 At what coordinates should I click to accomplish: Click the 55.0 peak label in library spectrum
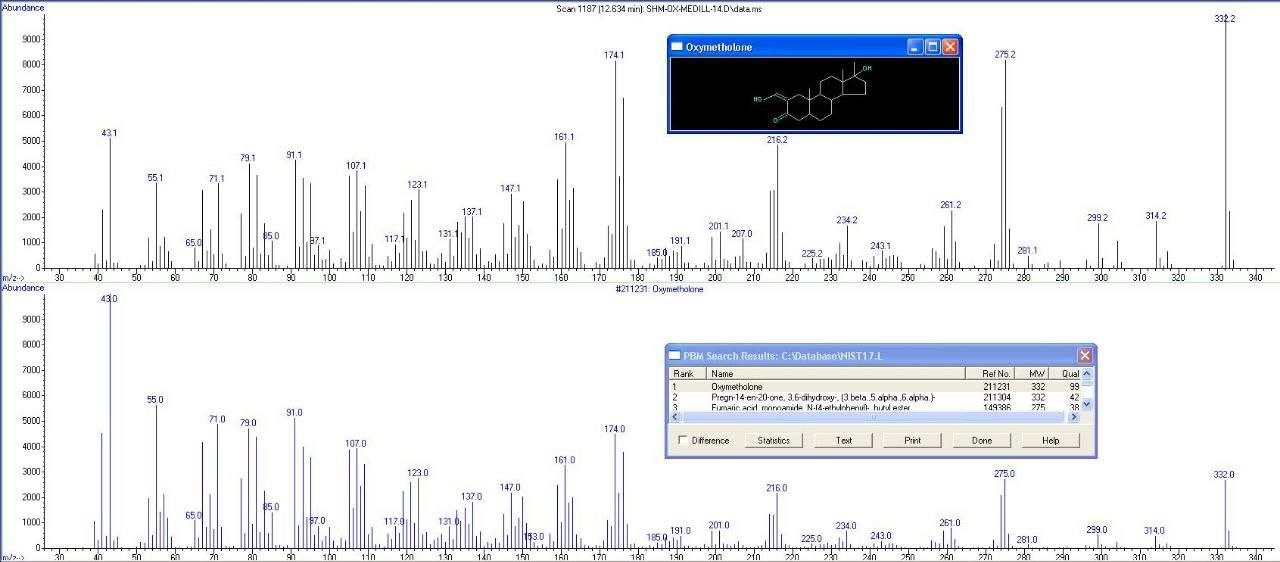(155, 400)
